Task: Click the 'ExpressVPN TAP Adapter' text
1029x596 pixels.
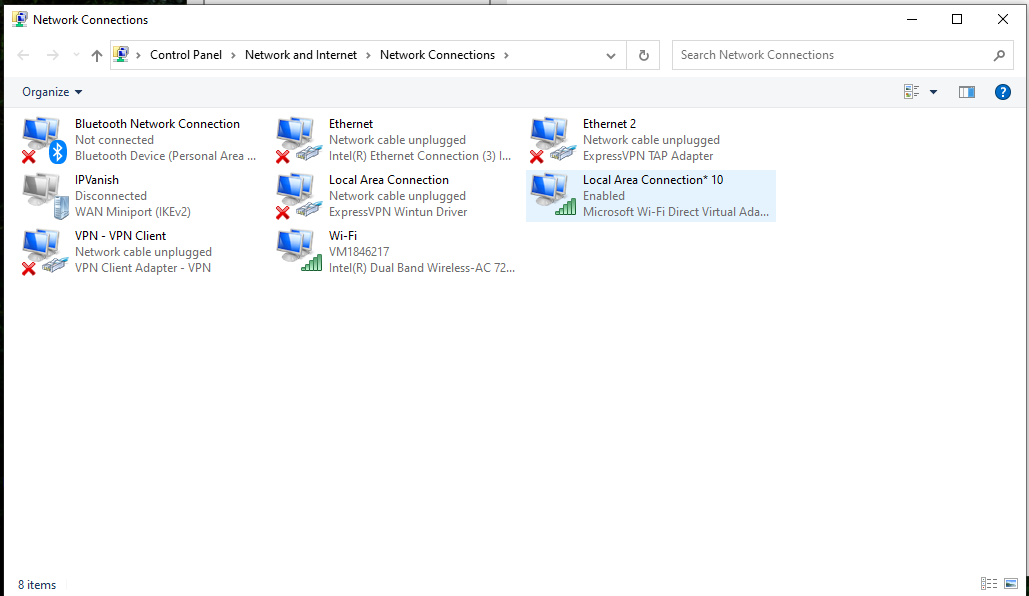Action: (x=648, y=156)
